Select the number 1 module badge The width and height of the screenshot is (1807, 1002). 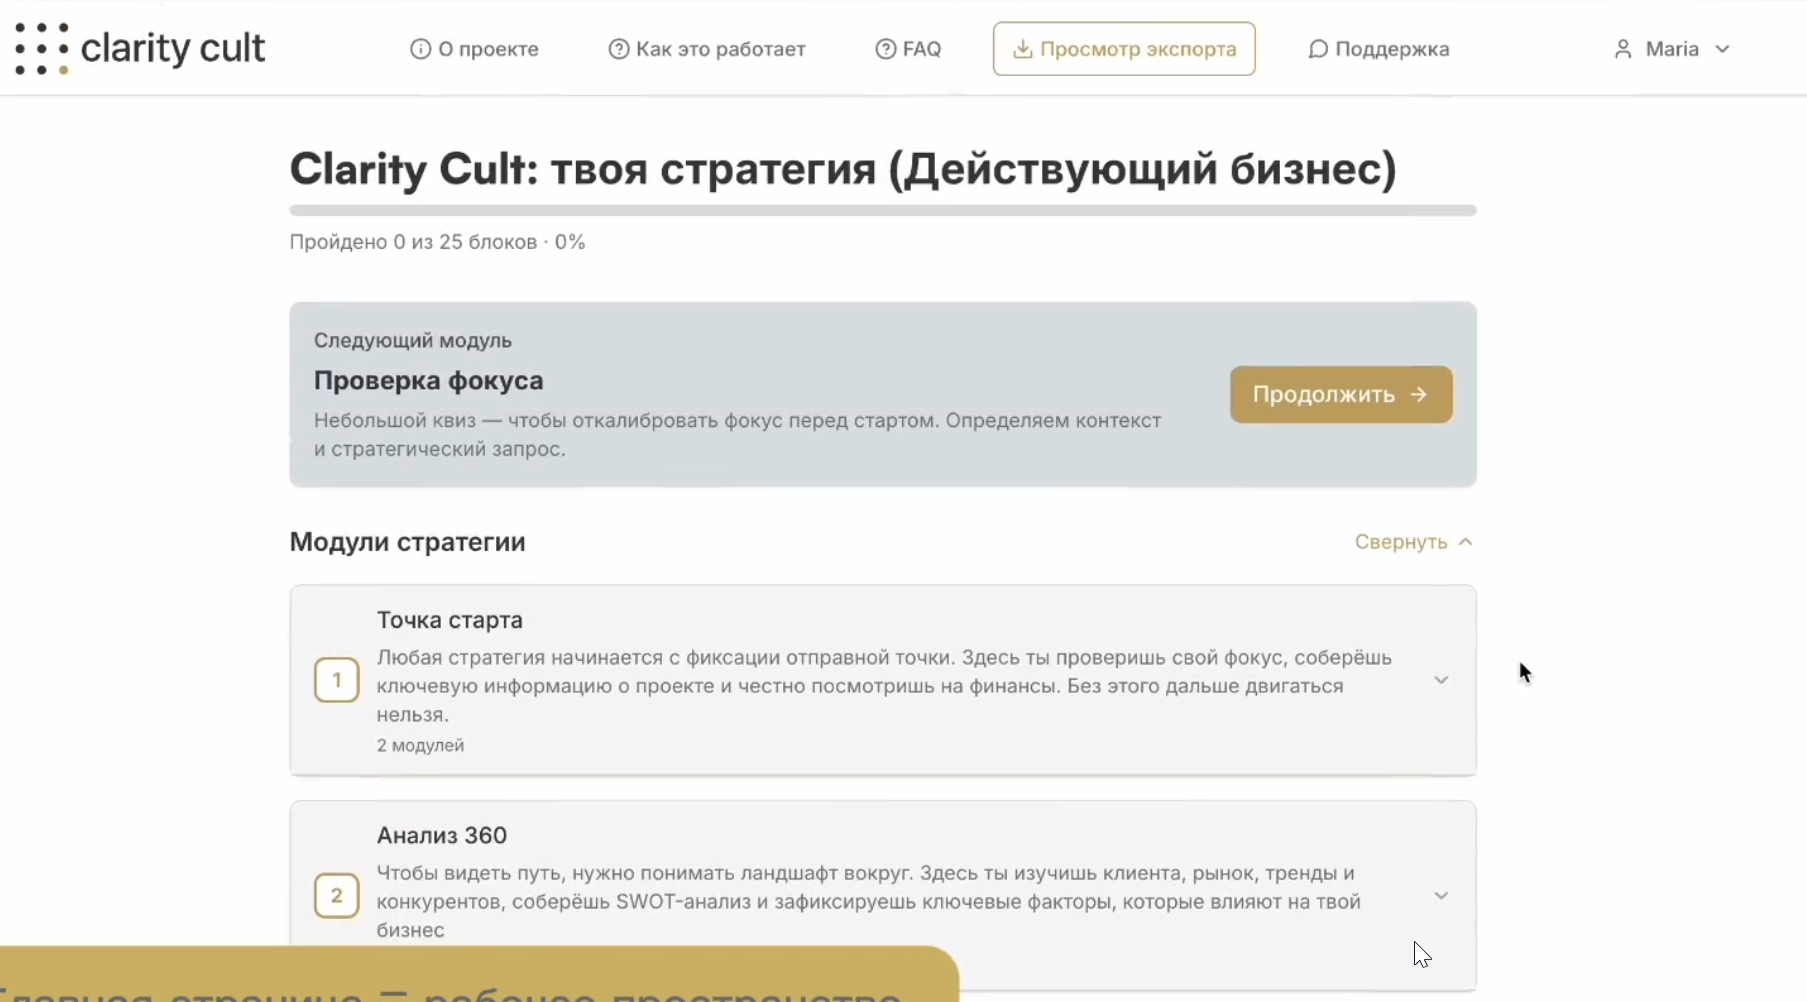click(337, 680)
